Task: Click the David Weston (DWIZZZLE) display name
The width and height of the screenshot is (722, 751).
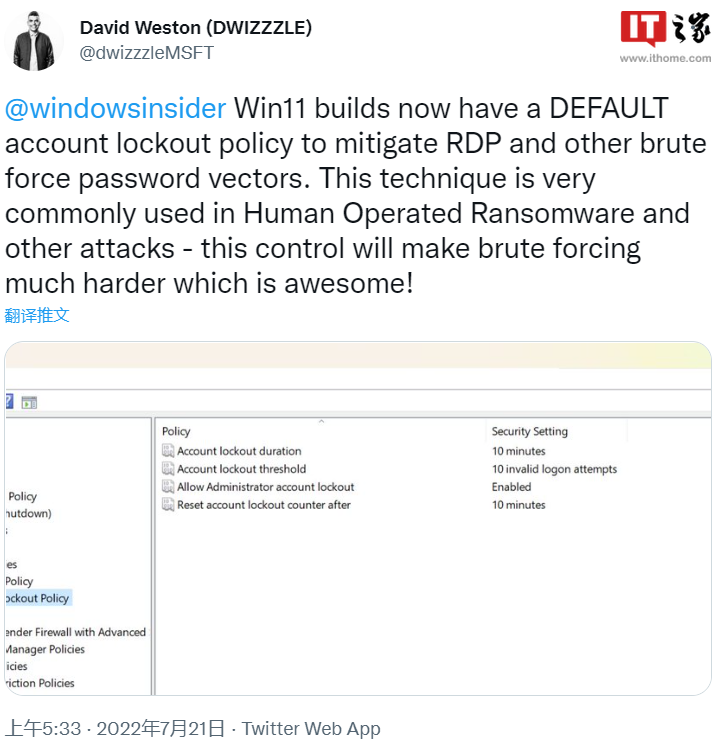Action: (x=196, y=28)
